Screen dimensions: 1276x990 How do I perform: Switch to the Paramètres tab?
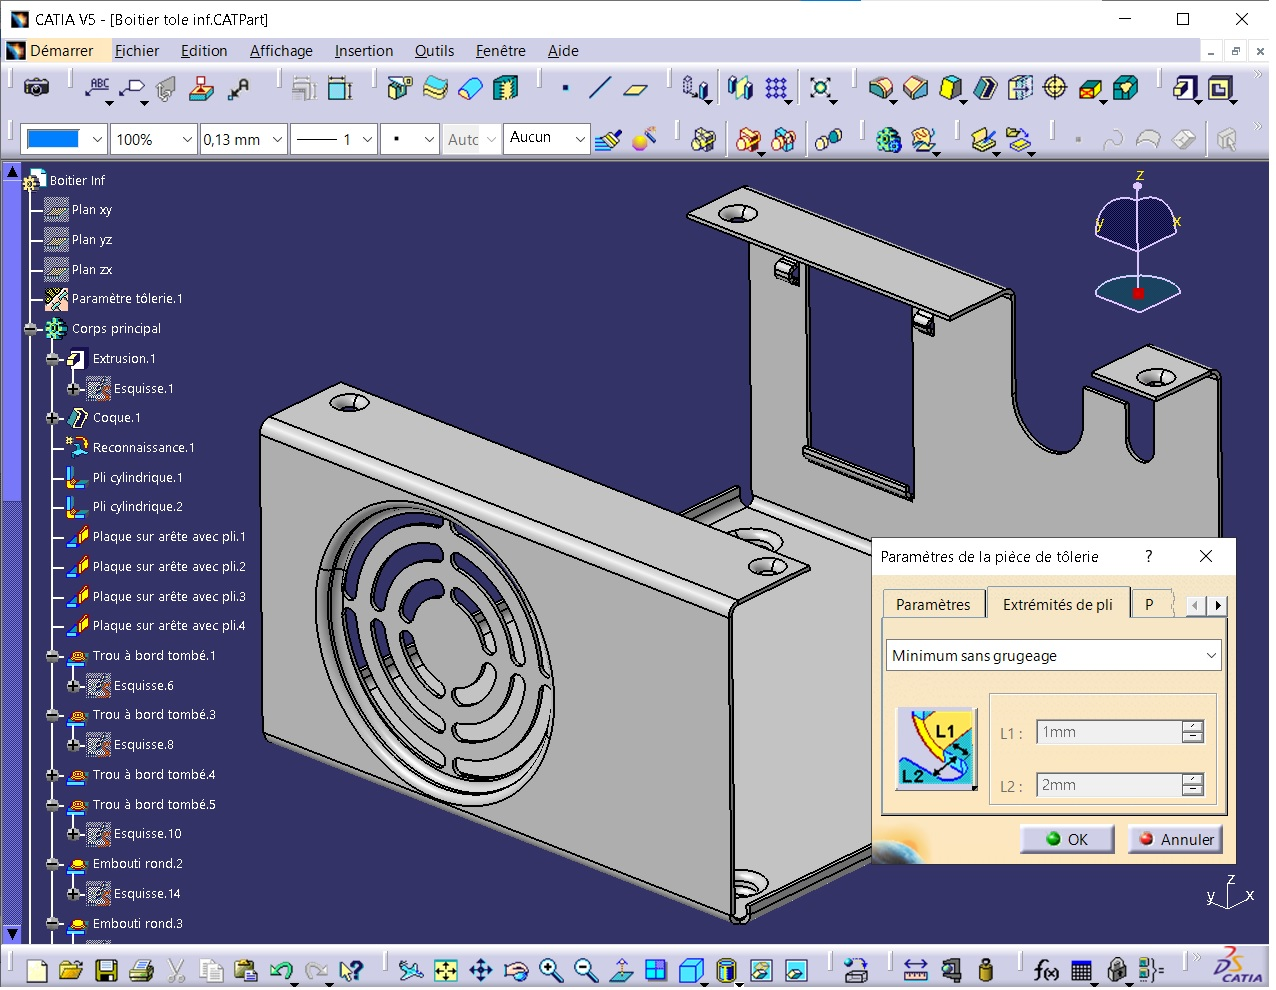coord(932,605)
